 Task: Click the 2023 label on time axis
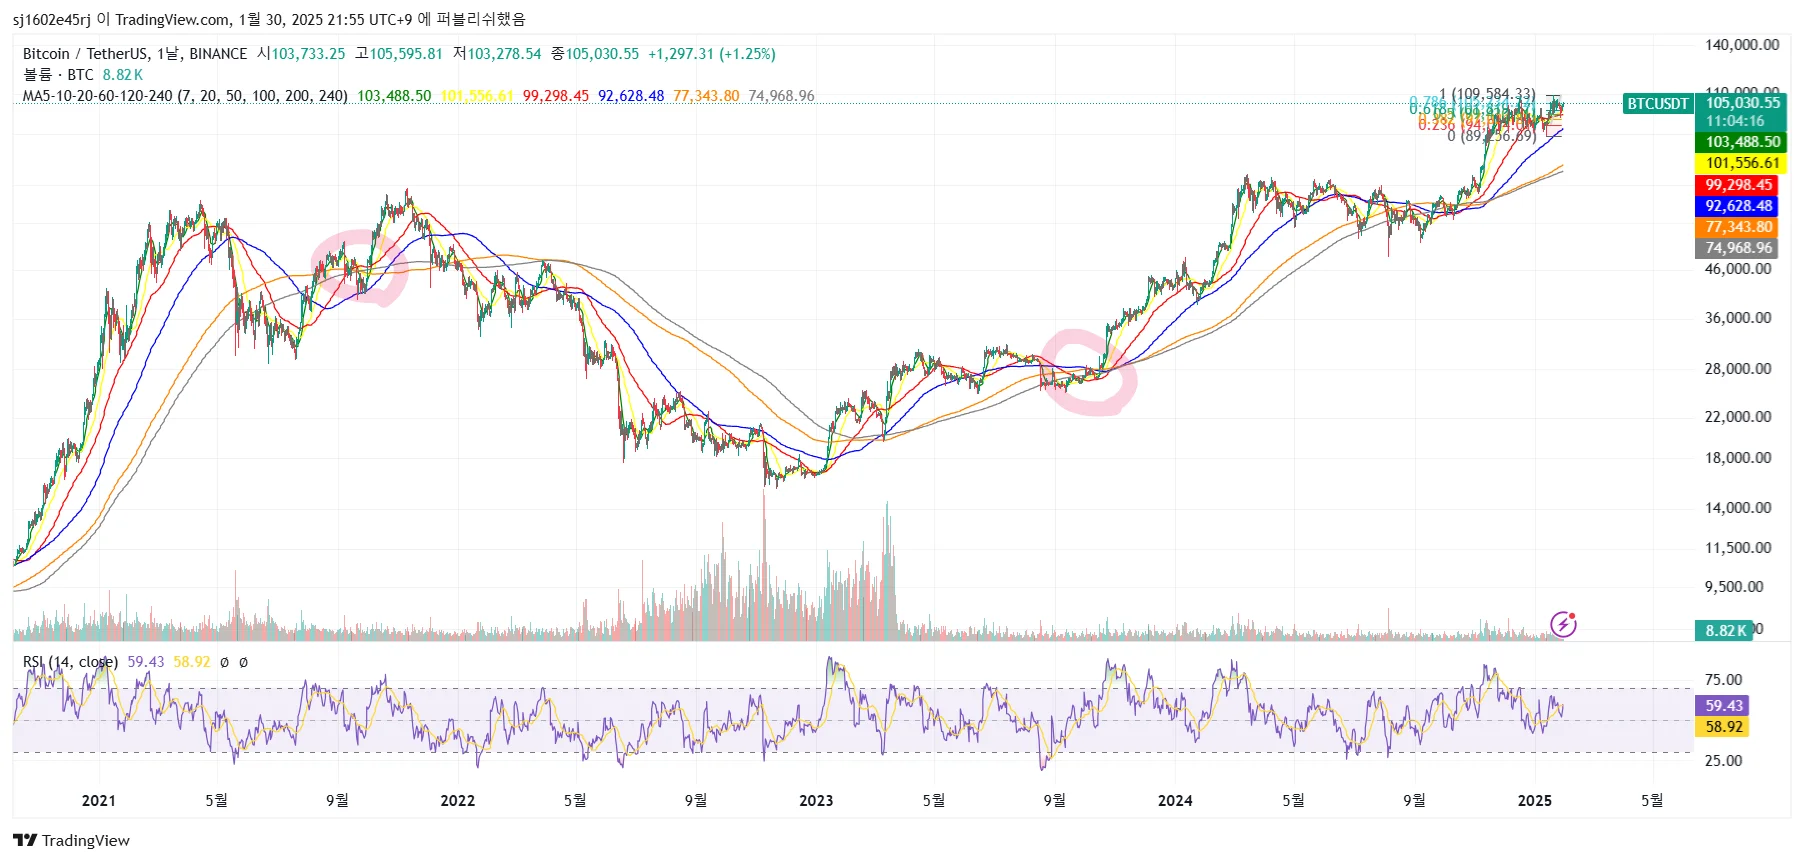click(816, 800)
